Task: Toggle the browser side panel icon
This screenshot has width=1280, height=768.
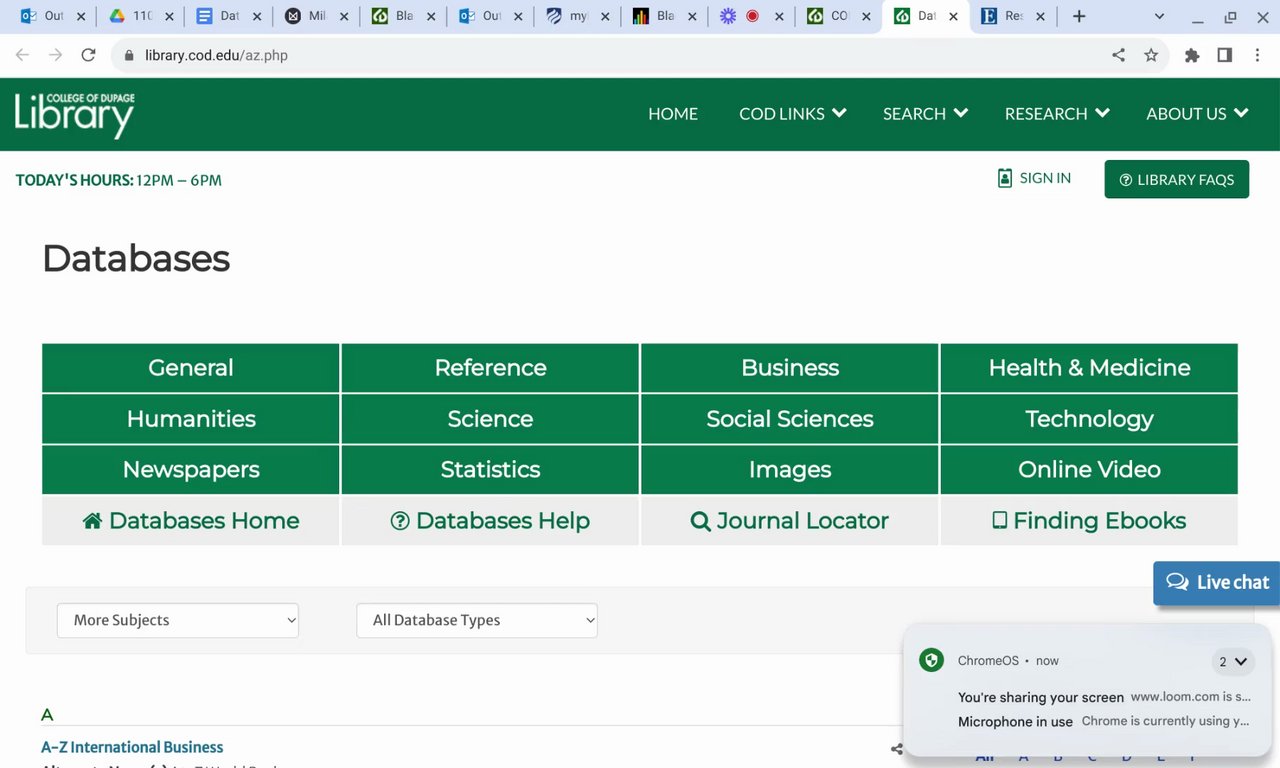Action: point(1224,55)
